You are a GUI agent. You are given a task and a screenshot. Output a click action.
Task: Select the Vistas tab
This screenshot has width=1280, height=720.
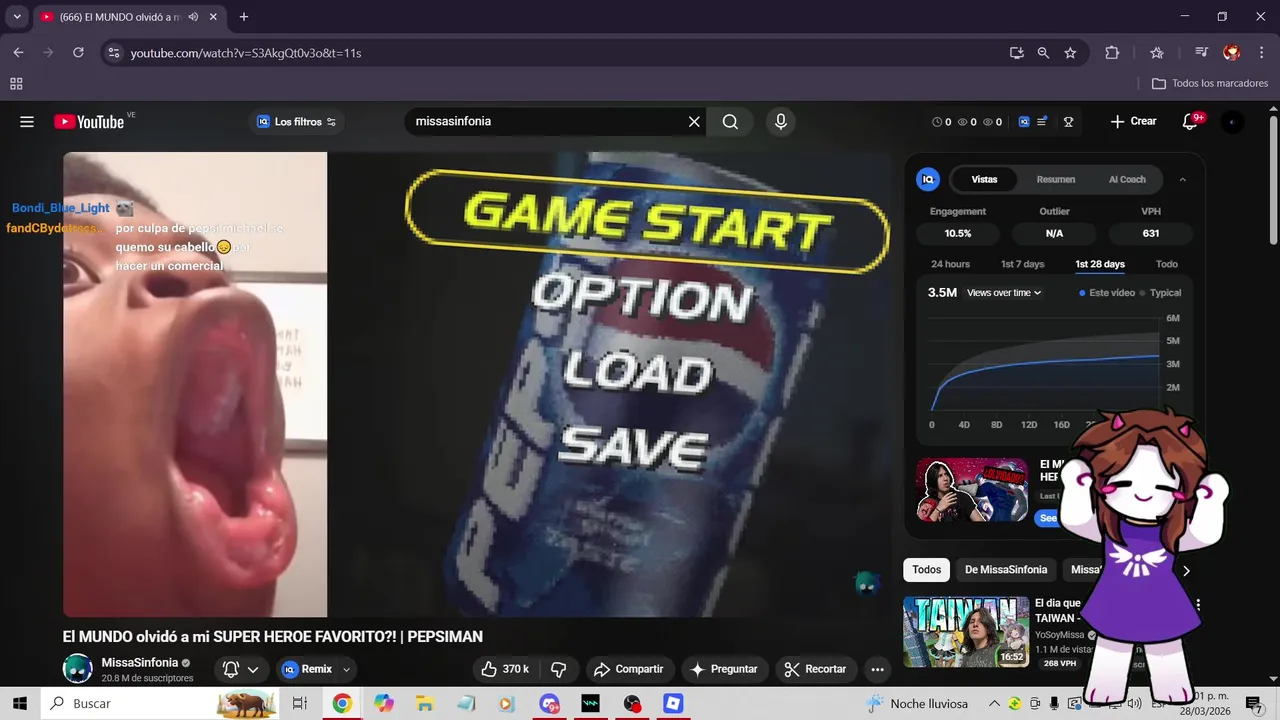(984, 180)
